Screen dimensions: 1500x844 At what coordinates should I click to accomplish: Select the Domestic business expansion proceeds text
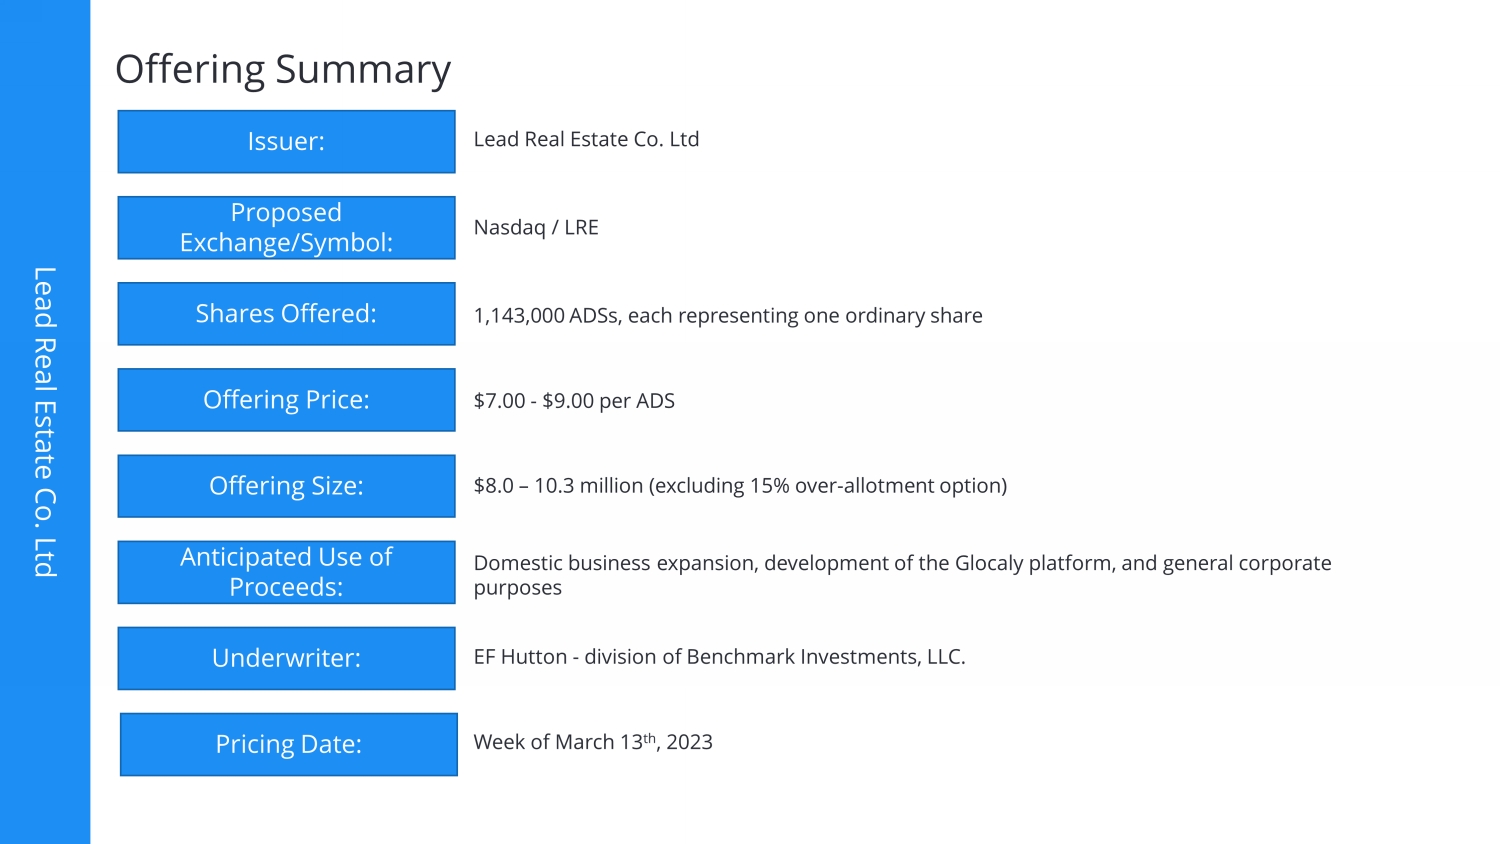click(x=902, y=575)
